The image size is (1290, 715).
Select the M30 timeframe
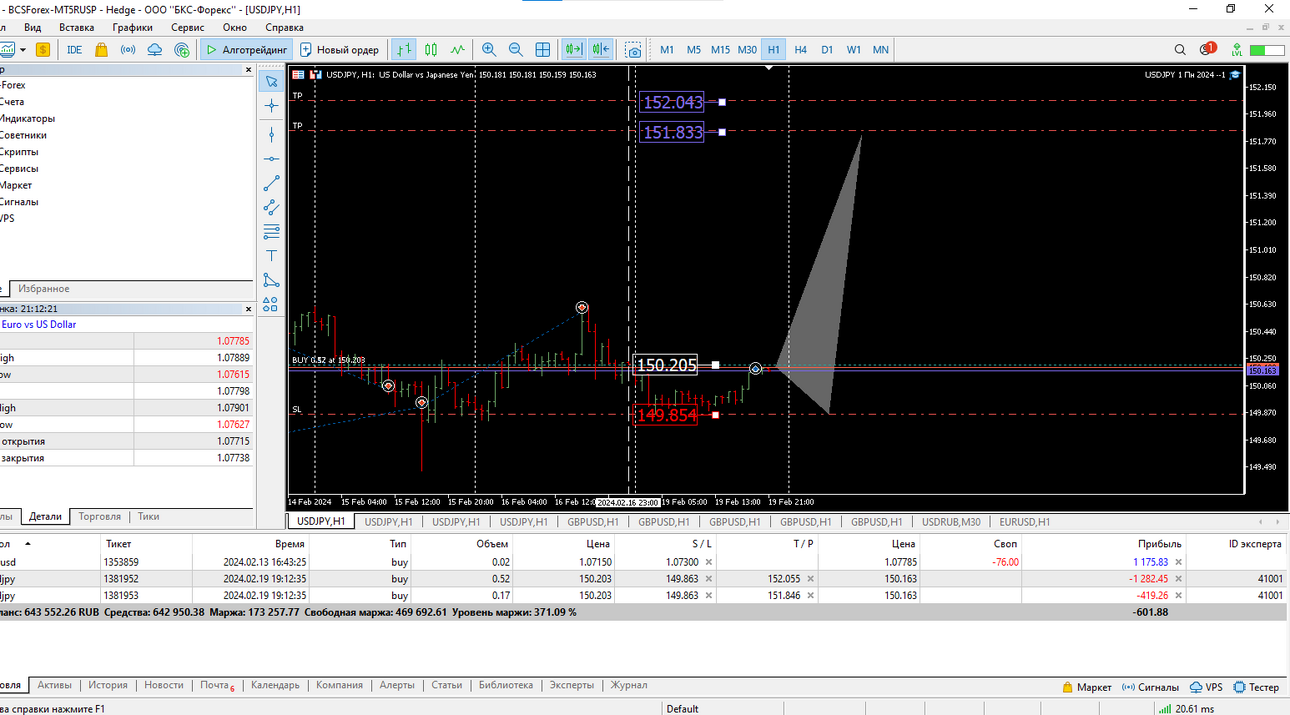point(747,49)
